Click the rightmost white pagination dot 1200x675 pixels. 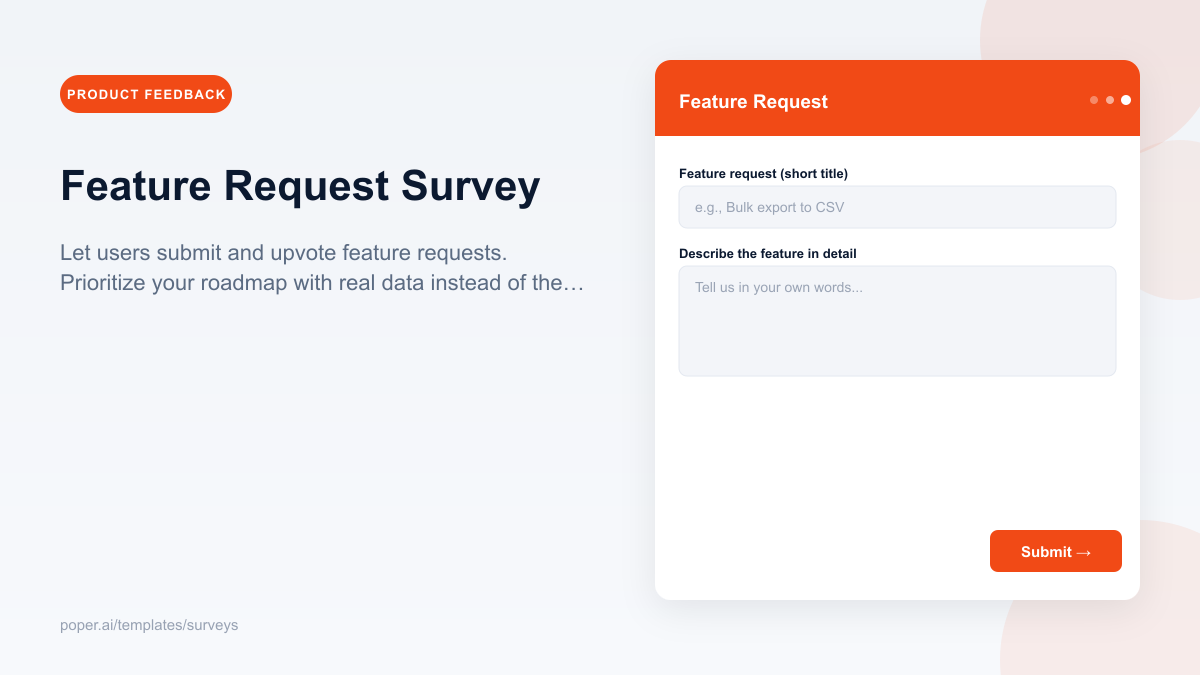click(1125, 99)
